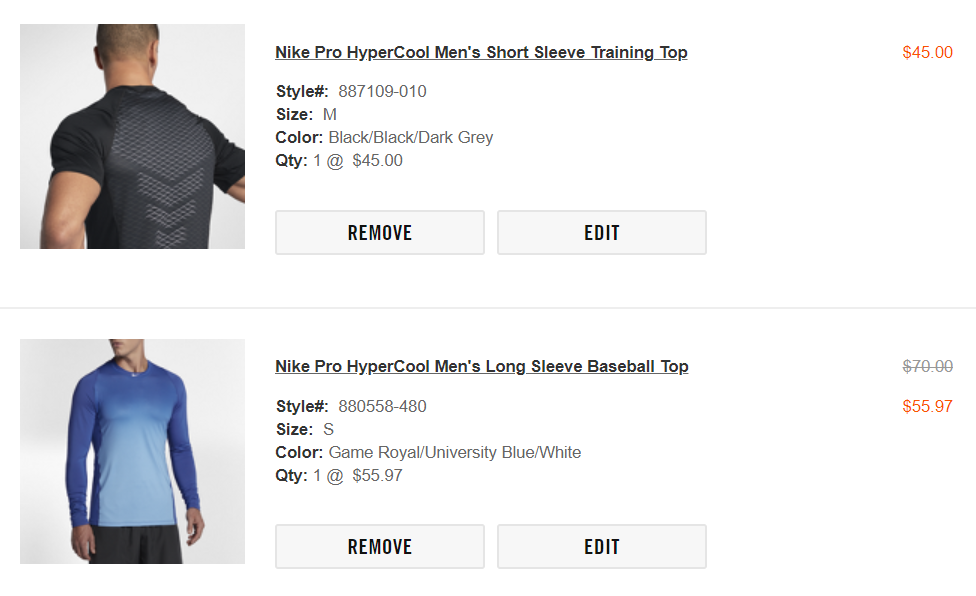This screenshot has width=976, height=596.
Task: Remove the Short Sleeve Training Top from cart
Action: pyautogui.click(x=379, y=233)
